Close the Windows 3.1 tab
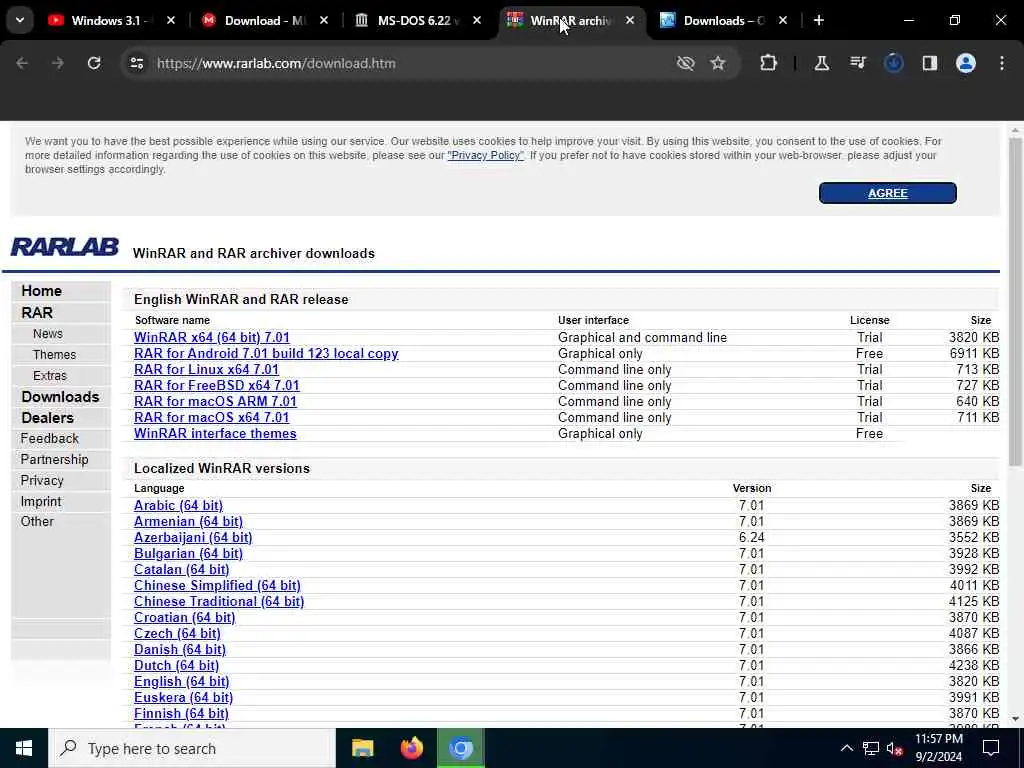Viewport: 1024px width, 768px height. pyautogui.click(x=171, y=21)
